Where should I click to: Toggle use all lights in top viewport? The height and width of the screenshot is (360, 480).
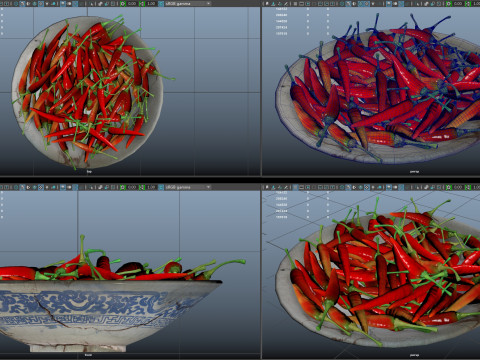pos(47,4)
